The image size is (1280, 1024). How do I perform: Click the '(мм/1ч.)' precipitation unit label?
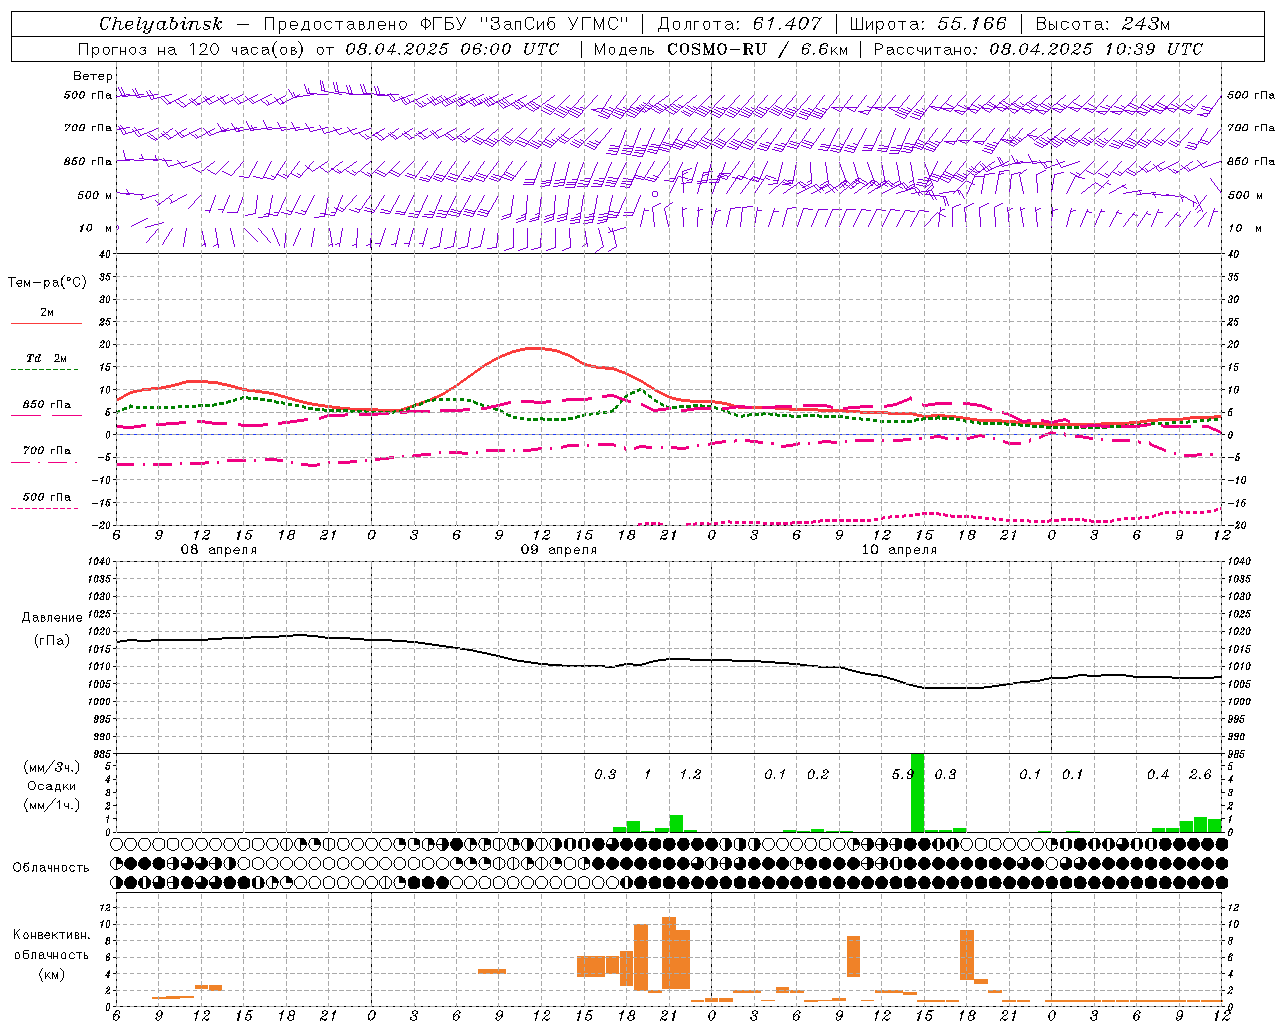(x=52, y=805)
